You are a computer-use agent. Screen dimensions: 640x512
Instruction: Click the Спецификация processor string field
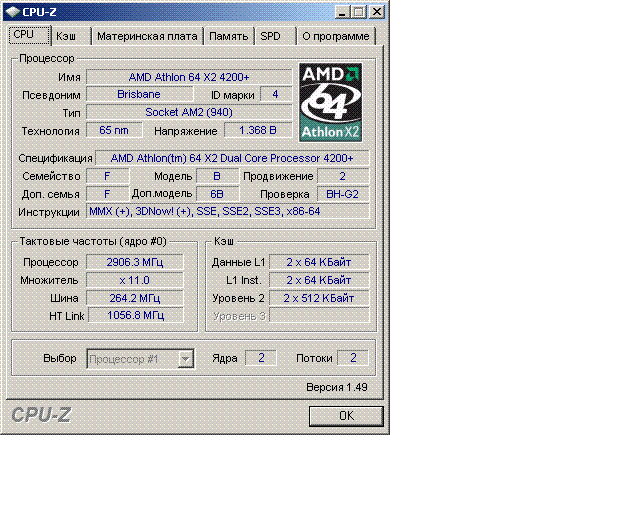[x=232, y=158]
